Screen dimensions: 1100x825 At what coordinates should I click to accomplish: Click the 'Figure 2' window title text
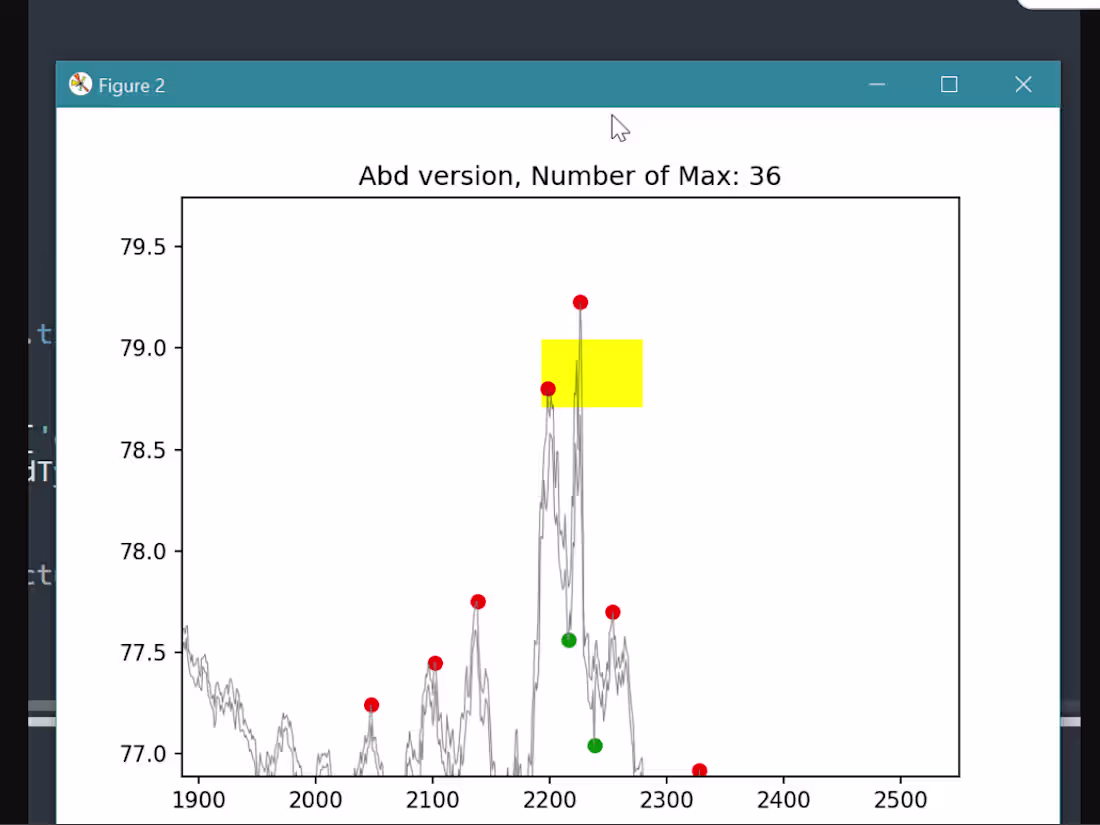point(132,86)
